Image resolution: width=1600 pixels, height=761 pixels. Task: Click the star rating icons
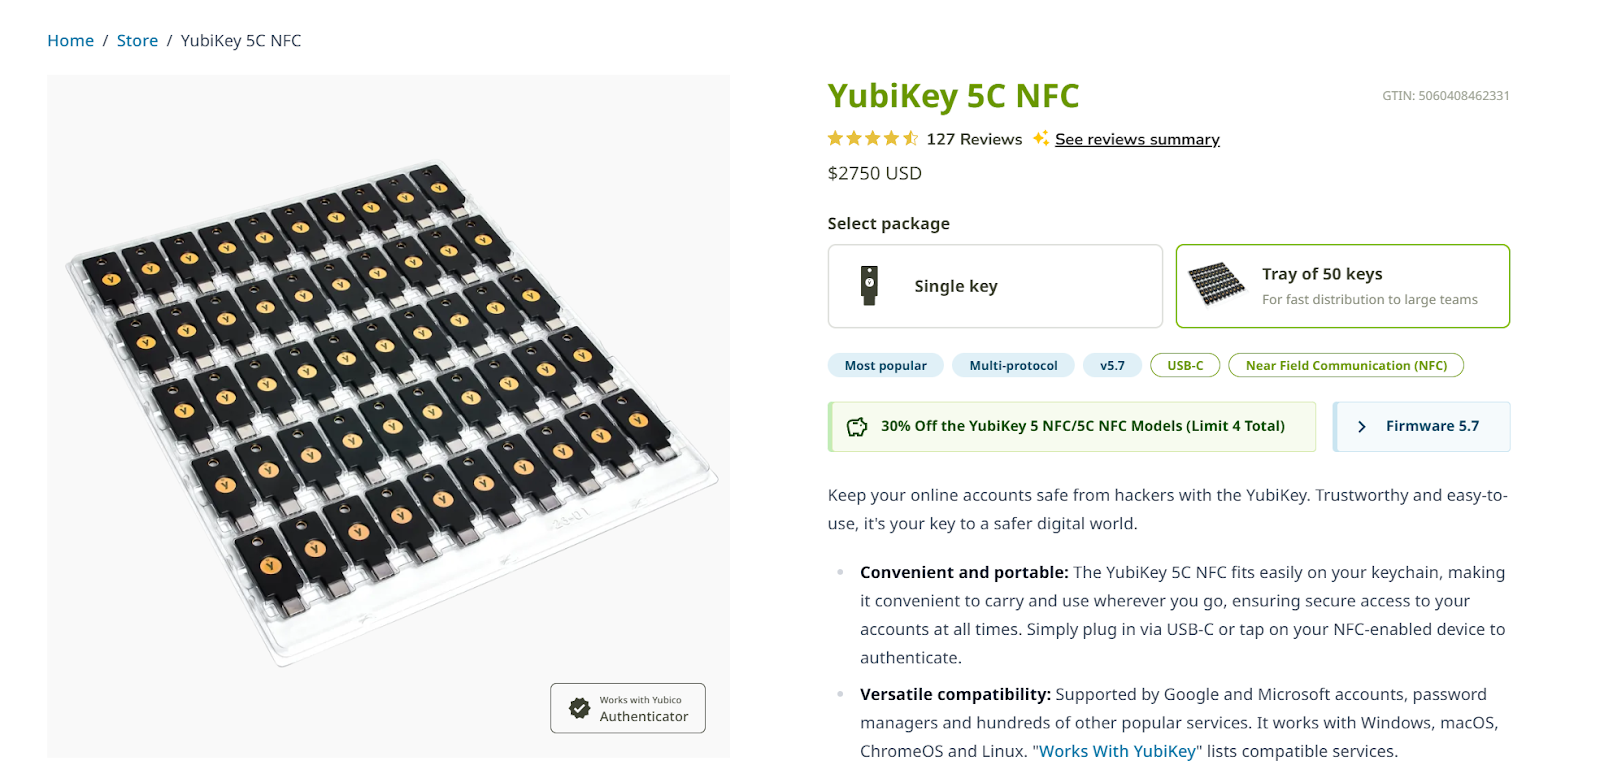pos(872,139)
